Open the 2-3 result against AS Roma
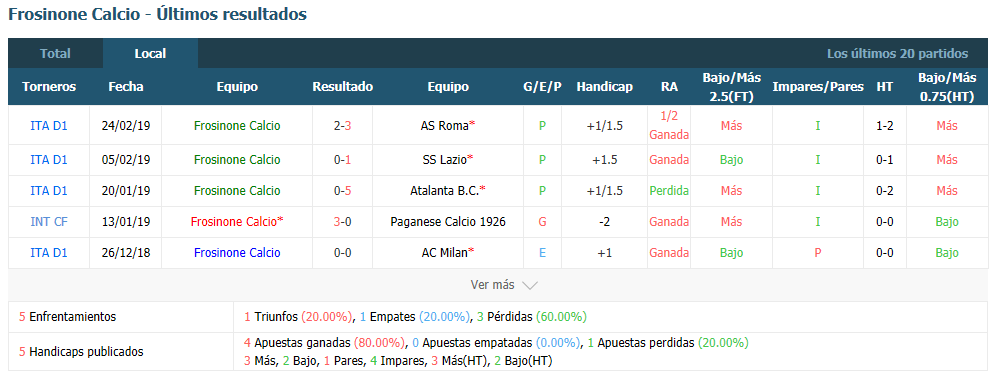 point(343,126)
